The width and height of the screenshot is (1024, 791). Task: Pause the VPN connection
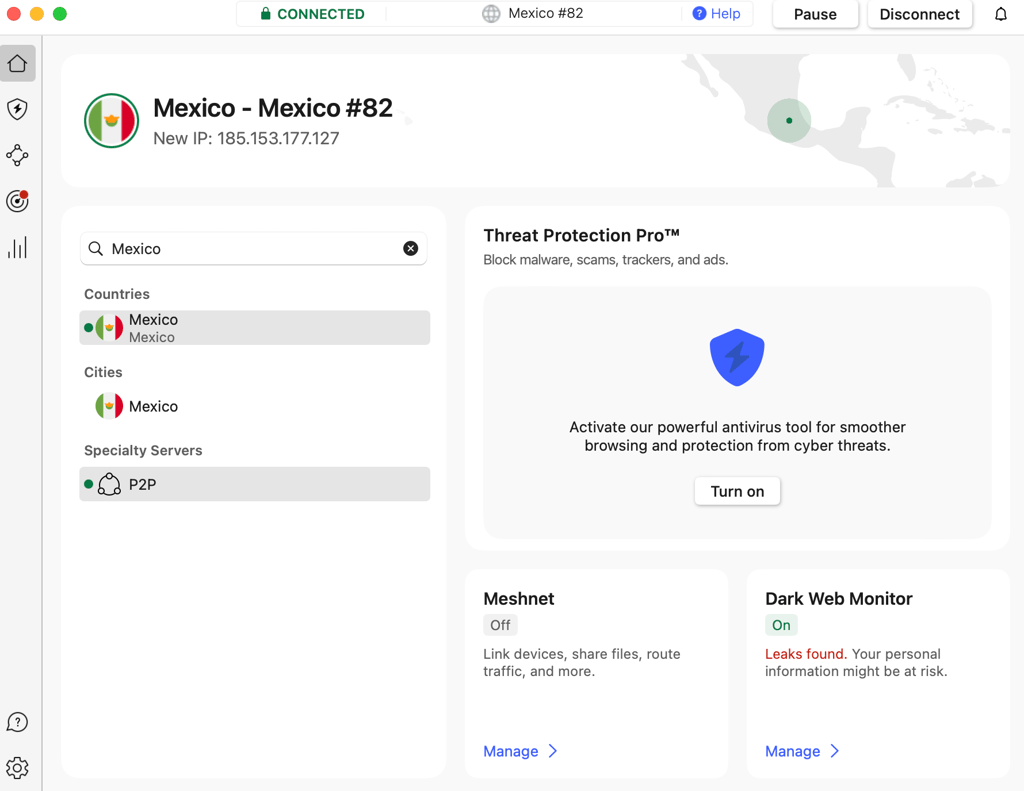(x=815, y=14)
